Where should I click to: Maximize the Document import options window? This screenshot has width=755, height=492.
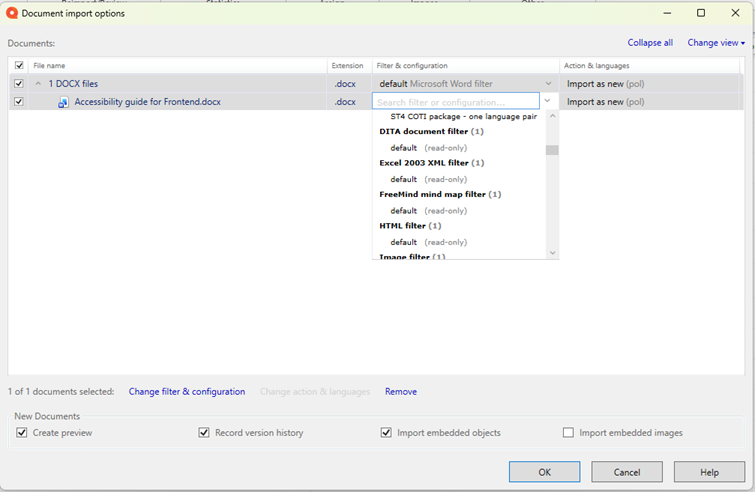[701, 13]
